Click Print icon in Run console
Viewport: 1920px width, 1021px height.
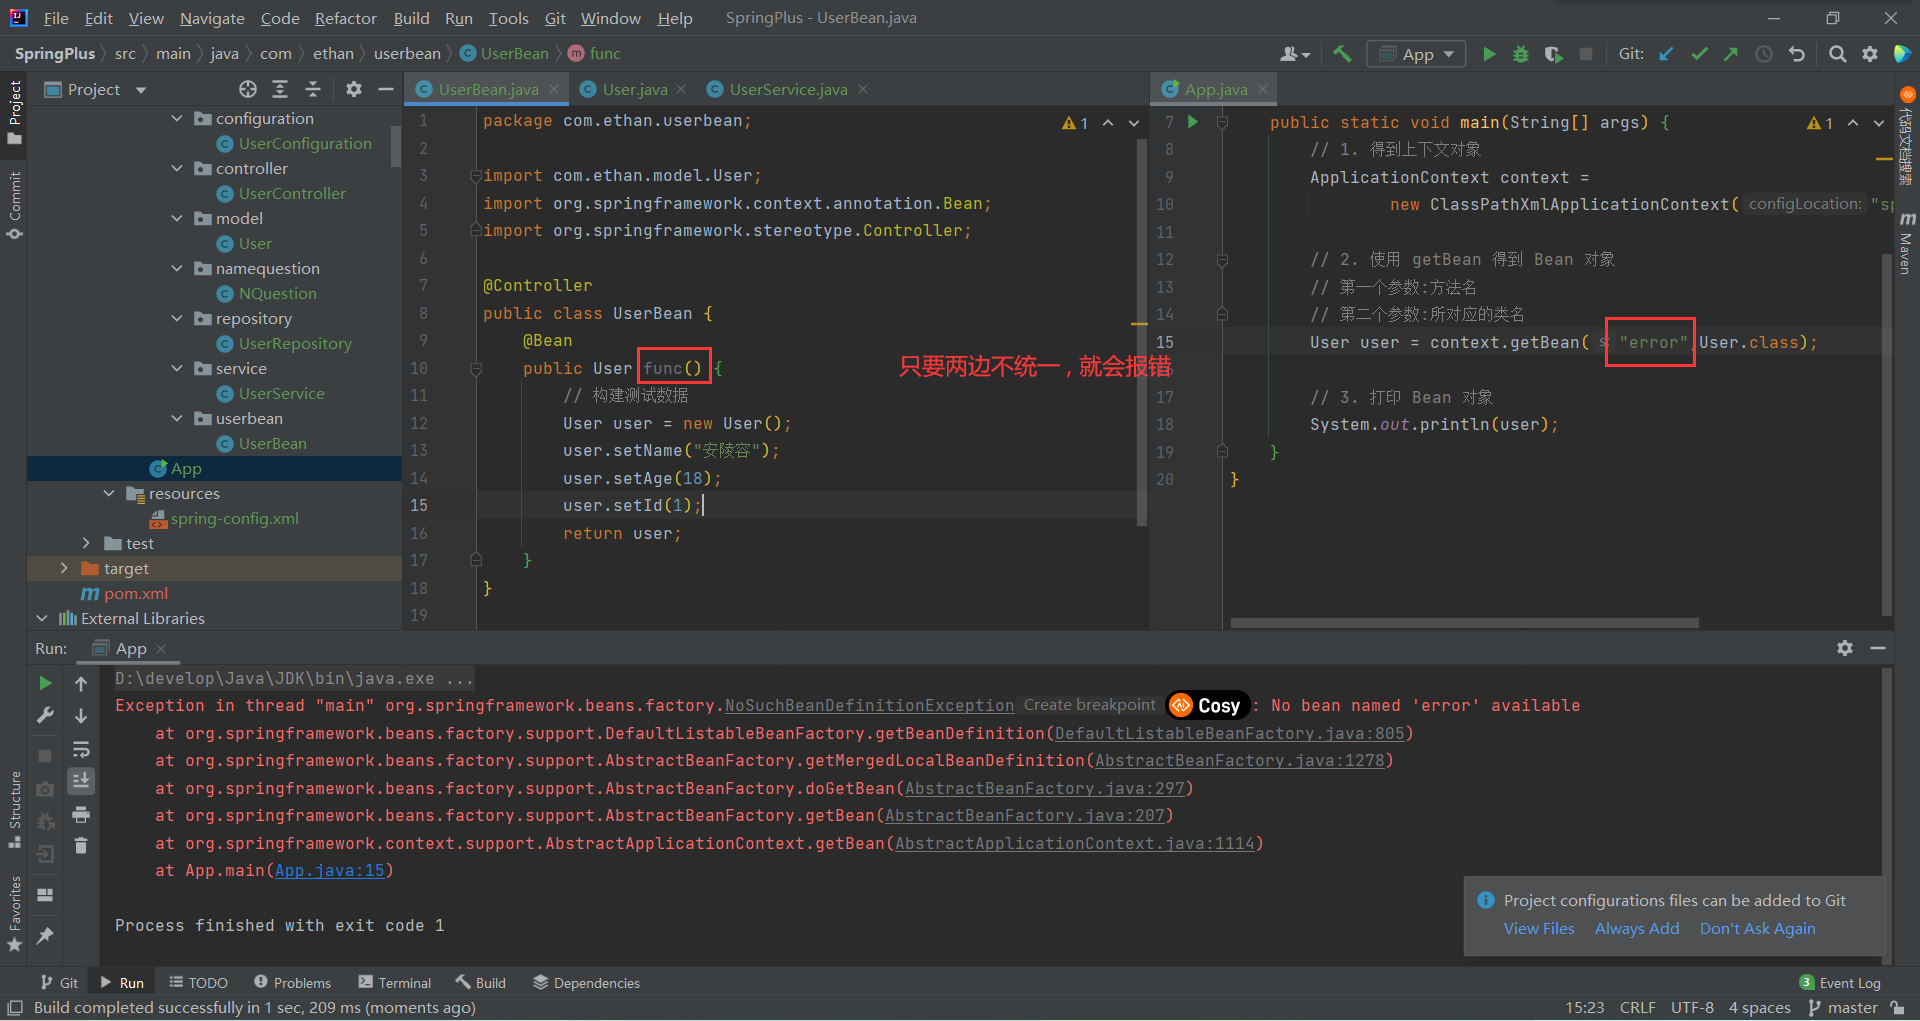(81, 814)
